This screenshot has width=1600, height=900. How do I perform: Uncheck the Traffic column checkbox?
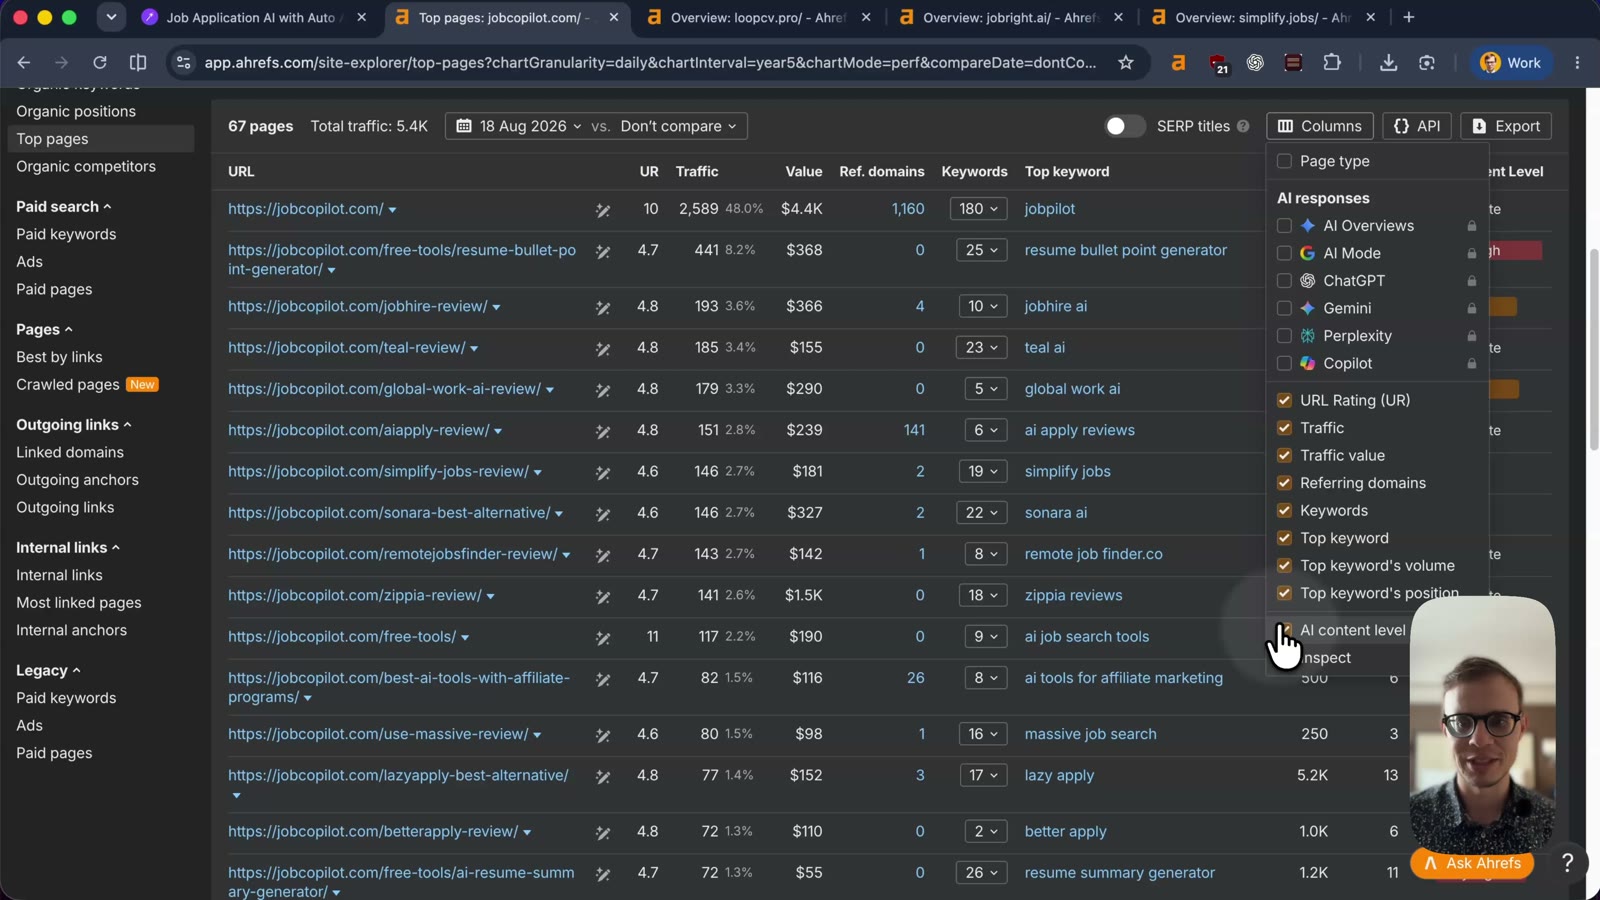(x=1284, y=428)
